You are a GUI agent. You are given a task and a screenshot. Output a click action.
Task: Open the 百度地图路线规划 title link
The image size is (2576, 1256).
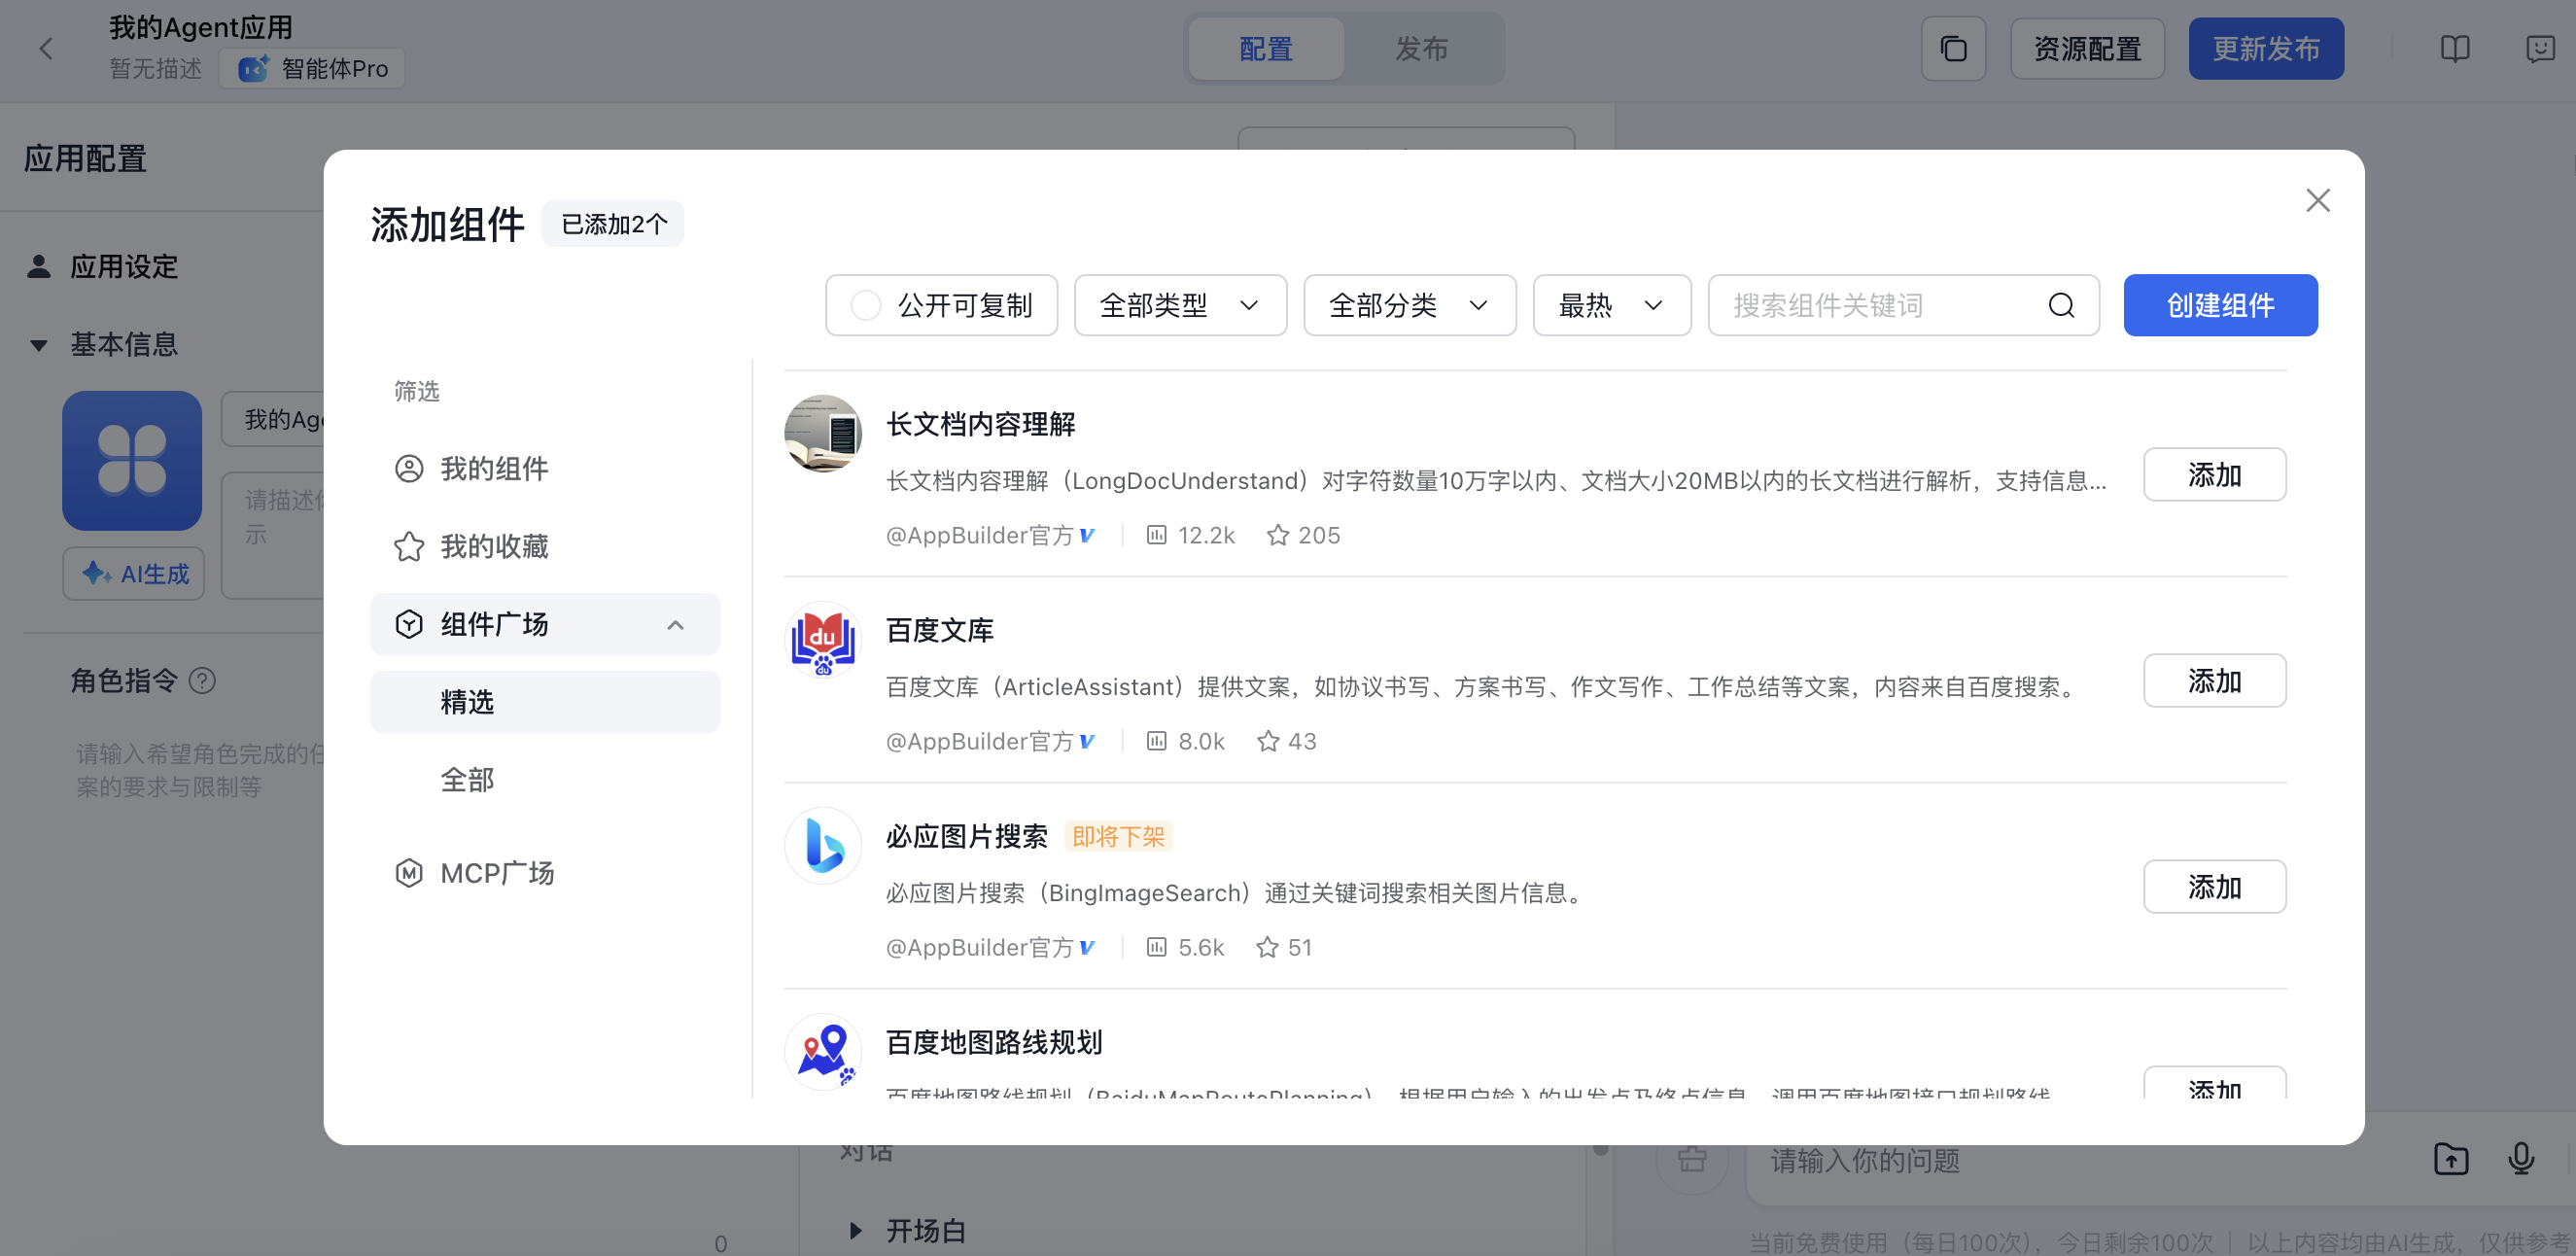coord(993,1042)
